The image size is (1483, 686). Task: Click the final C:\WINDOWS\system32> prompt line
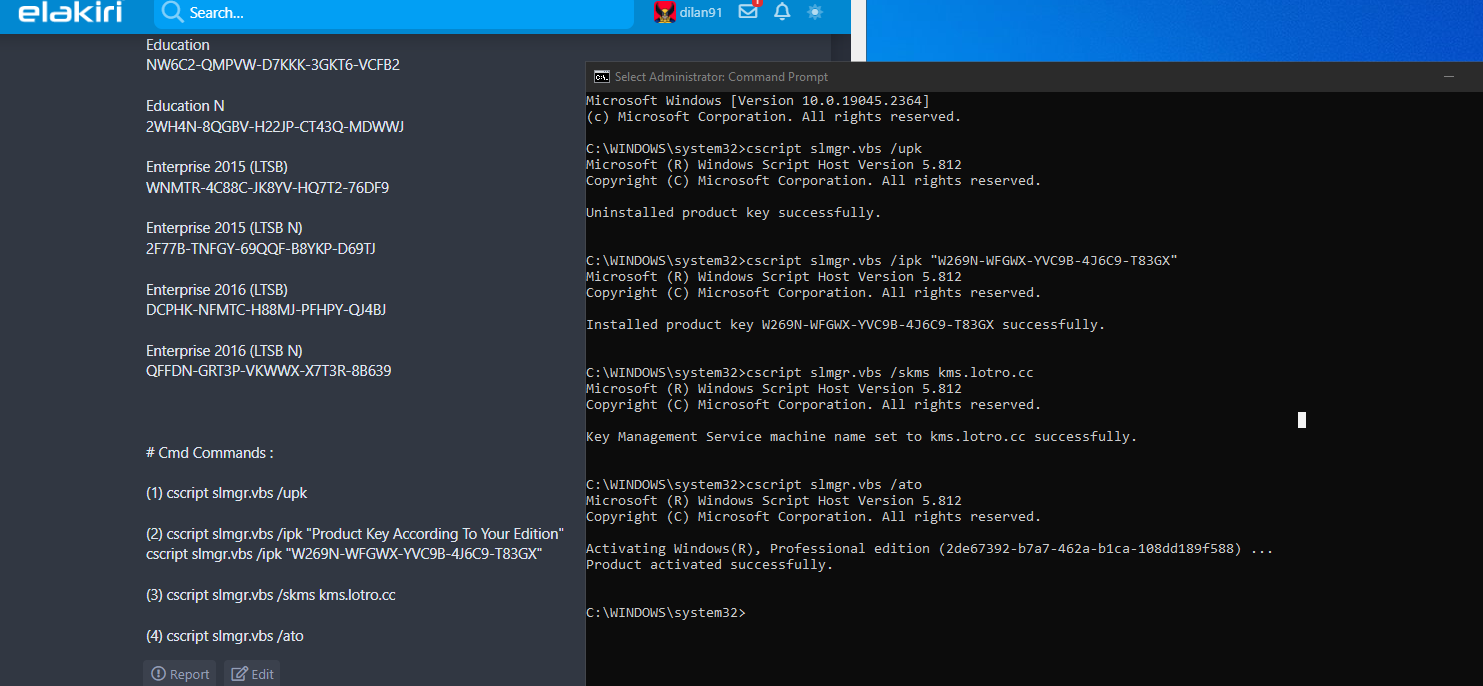tap(666, 613)
